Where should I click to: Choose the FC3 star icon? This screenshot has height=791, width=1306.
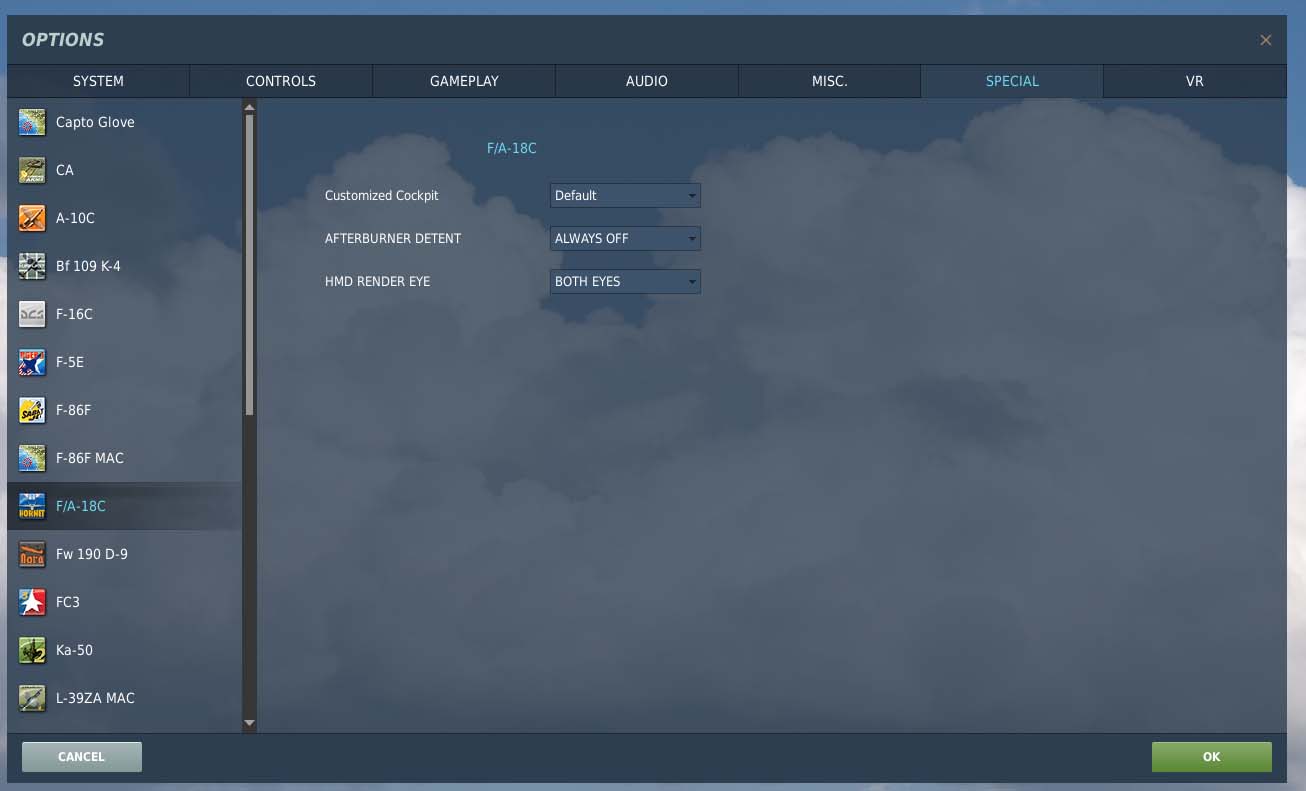coord(32,602)
